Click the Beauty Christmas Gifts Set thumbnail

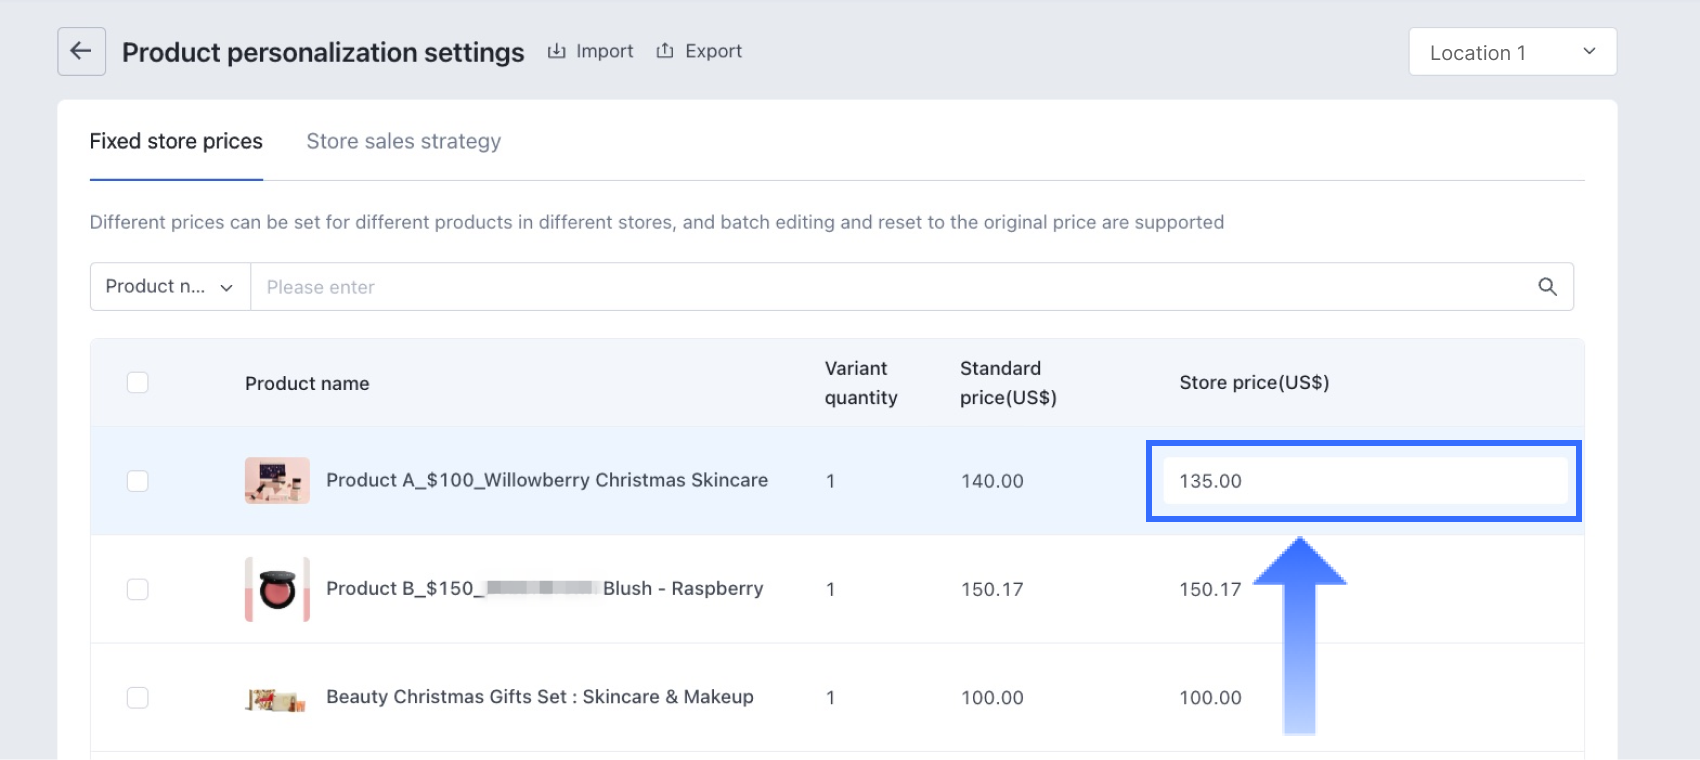tap(277, 698)
